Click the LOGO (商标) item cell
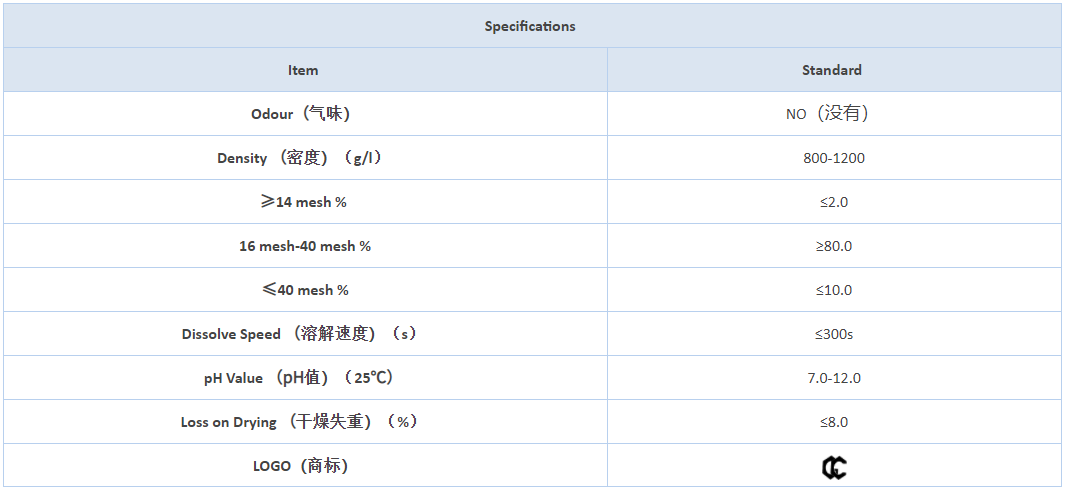 [303, 466]
